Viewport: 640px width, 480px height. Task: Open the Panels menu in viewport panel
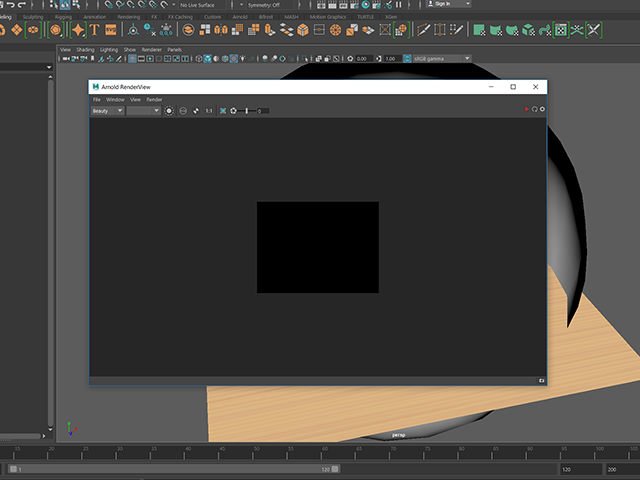pyautogui.click(x=174, y=50)
